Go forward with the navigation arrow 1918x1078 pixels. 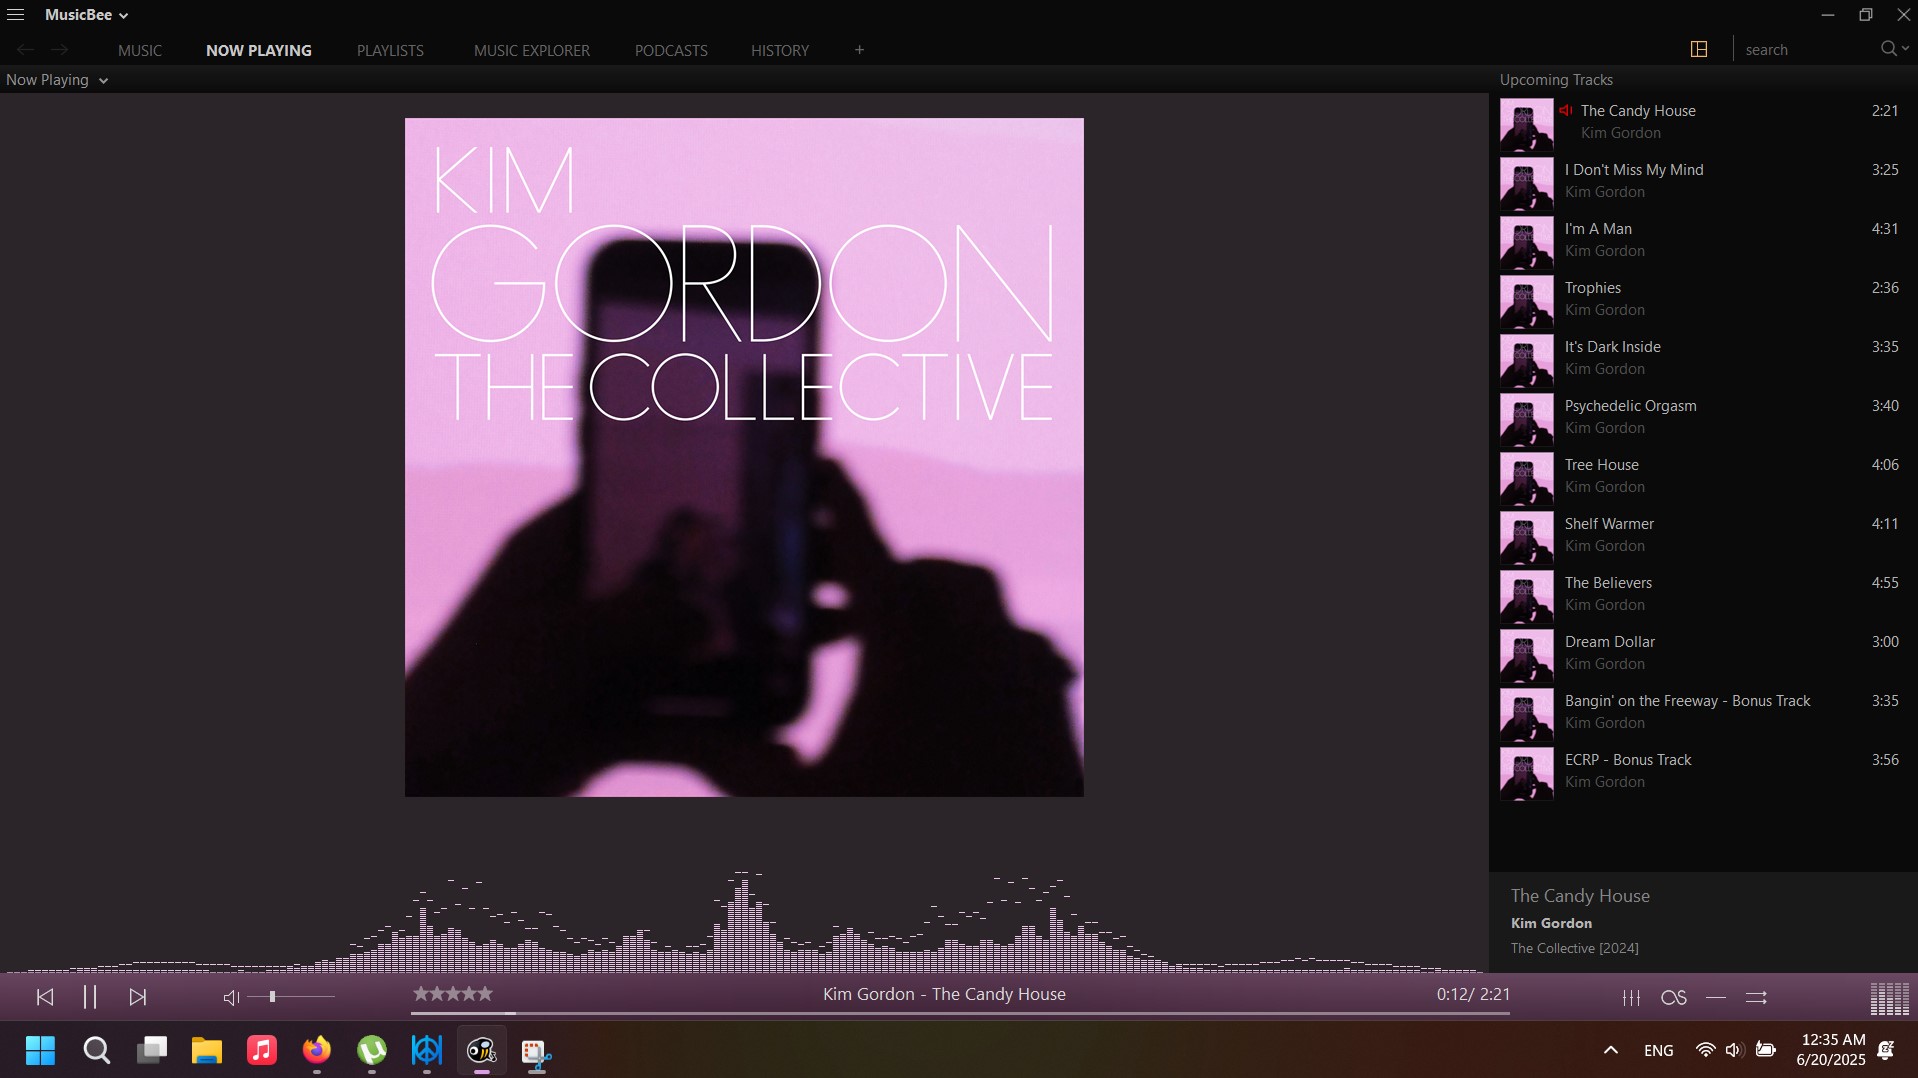(60, 49)
